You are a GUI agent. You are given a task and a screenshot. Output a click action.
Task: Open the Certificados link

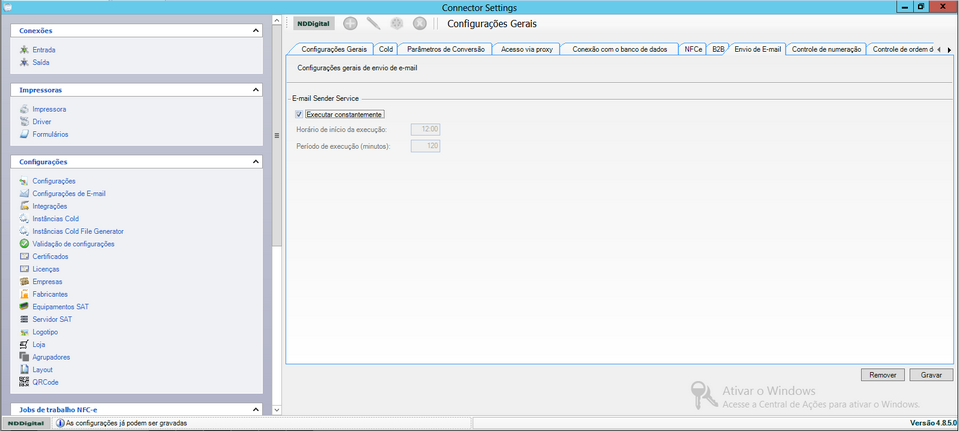[50, 256]
